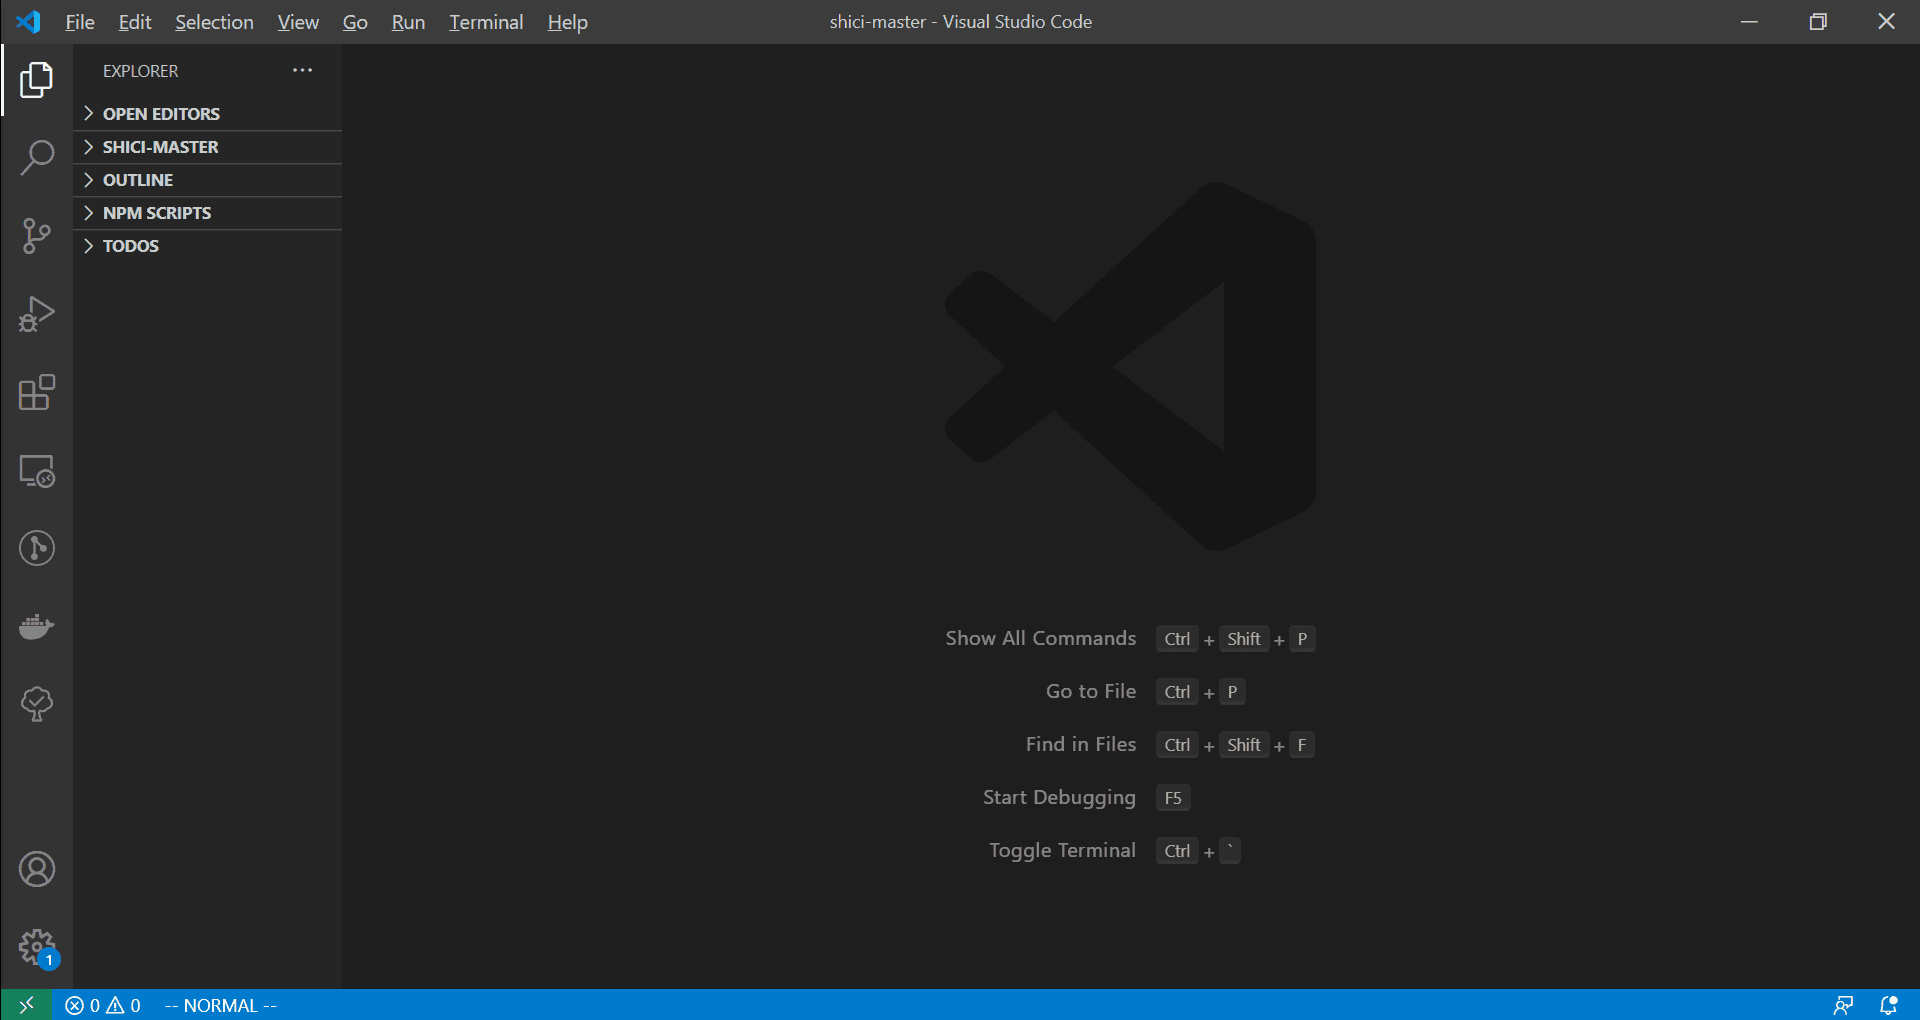Open the Terminal menu
Viewport: 1920px width, 1020px height.
tap(486, 22)
